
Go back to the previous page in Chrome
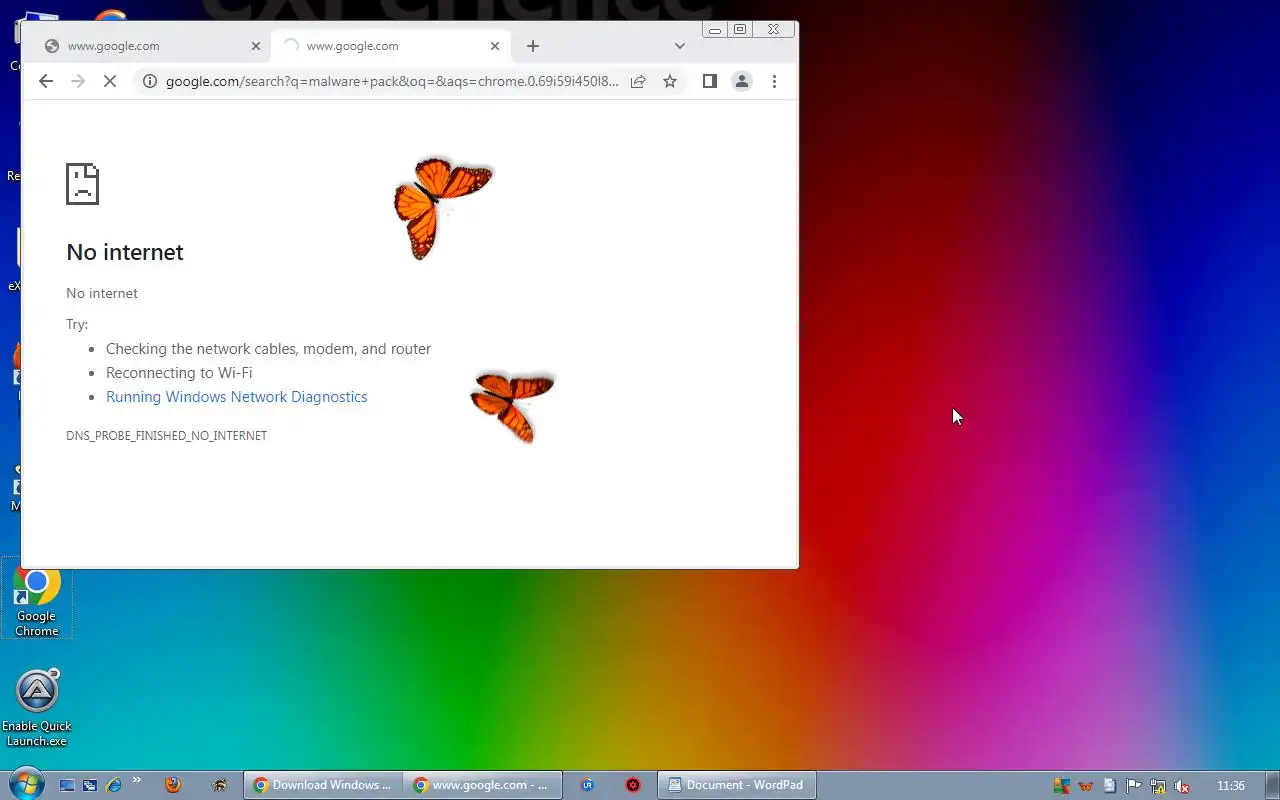coord(46,81)
